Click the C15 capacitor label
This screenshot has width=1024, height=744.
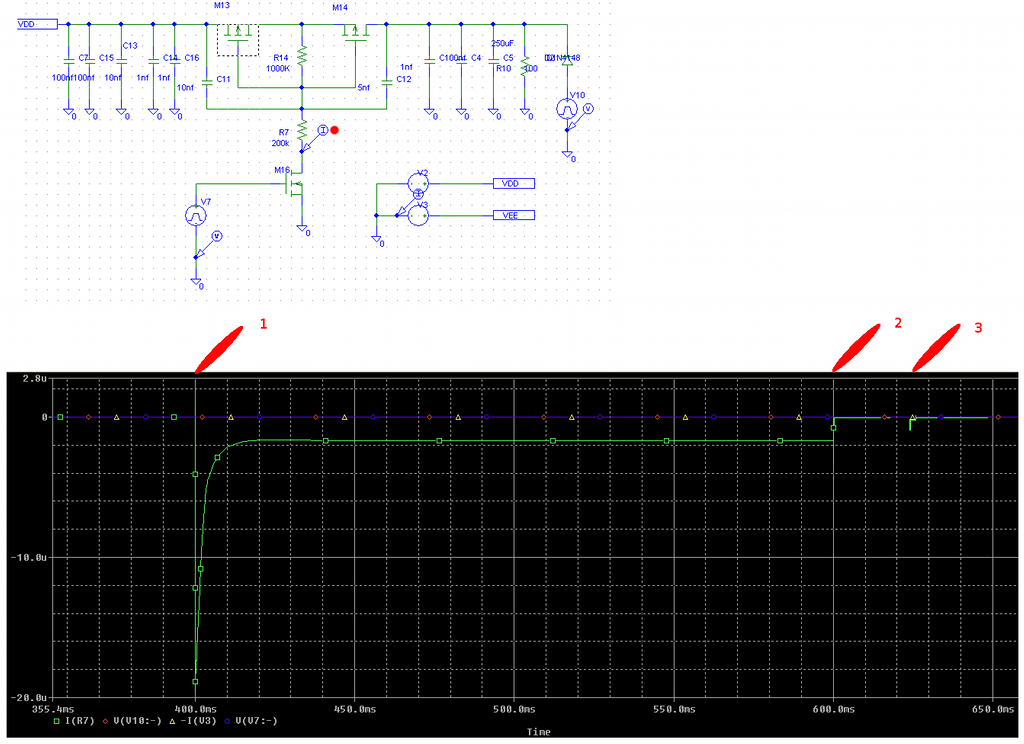106,58
